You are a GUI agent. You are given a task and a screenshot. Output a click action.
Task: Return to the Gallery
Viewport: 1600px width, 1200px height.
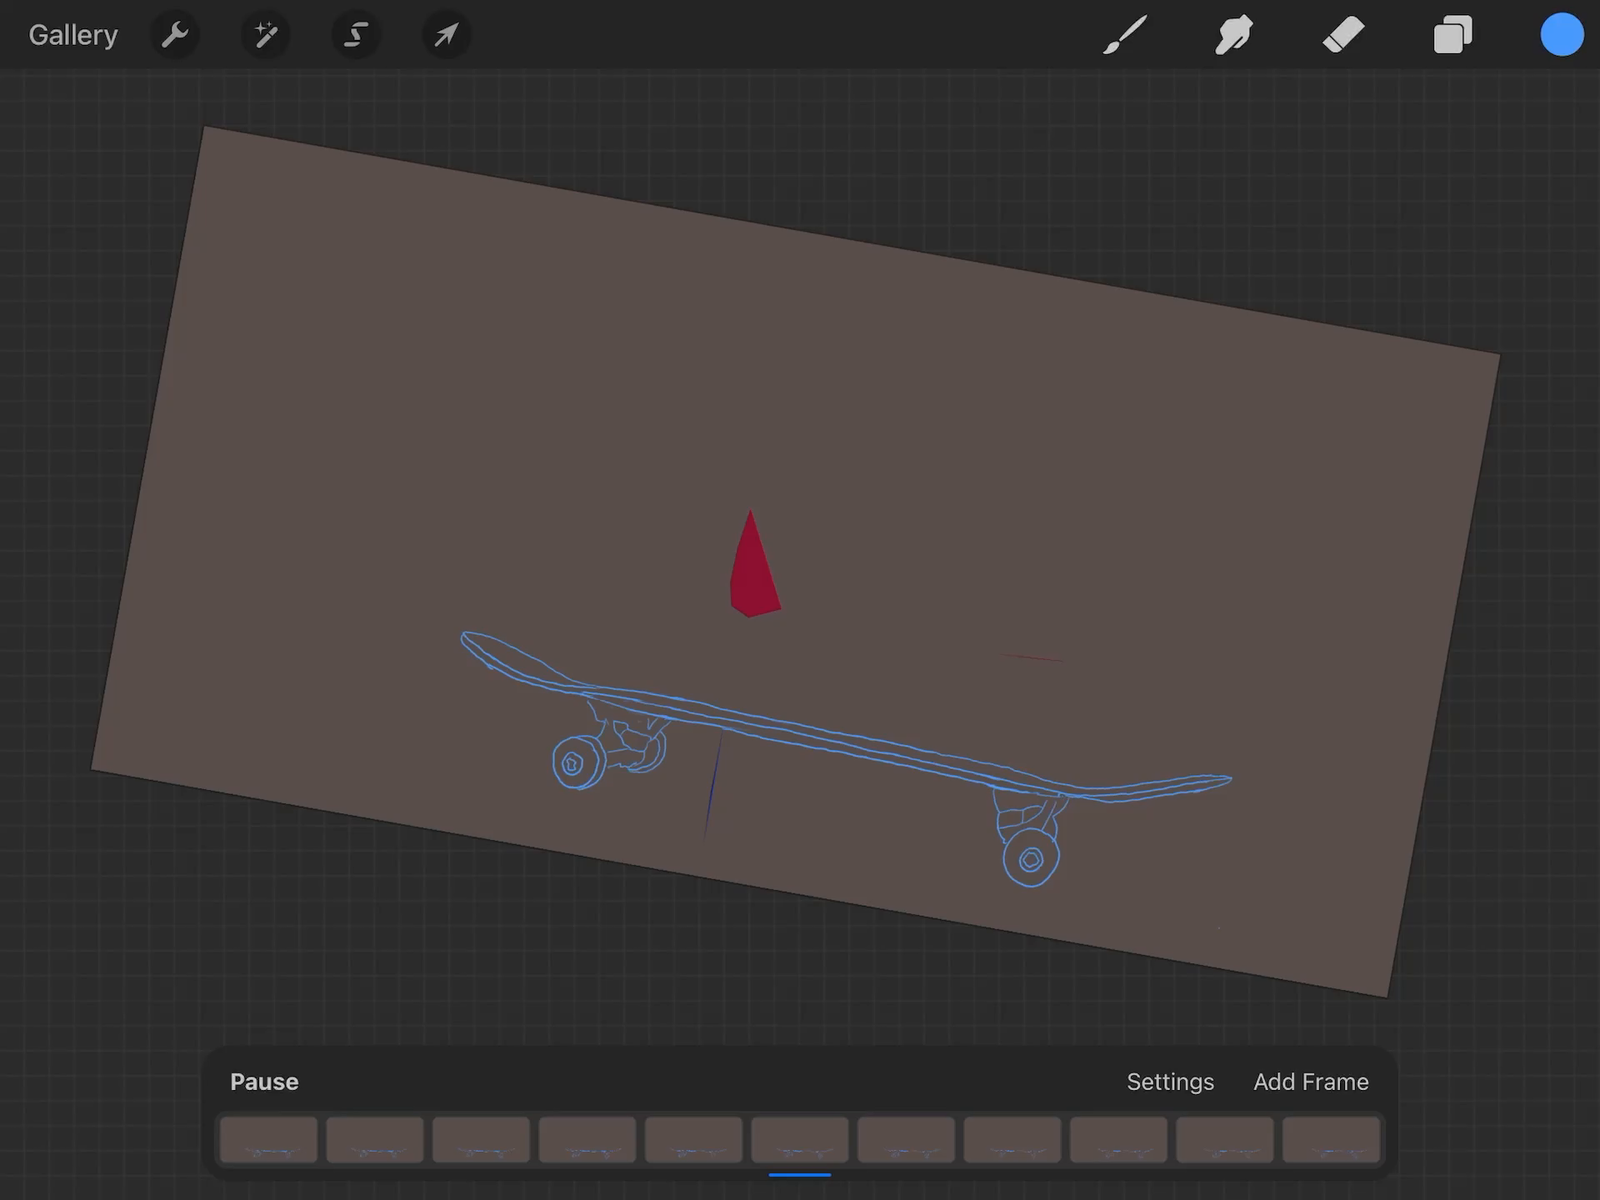coord(72,35)
